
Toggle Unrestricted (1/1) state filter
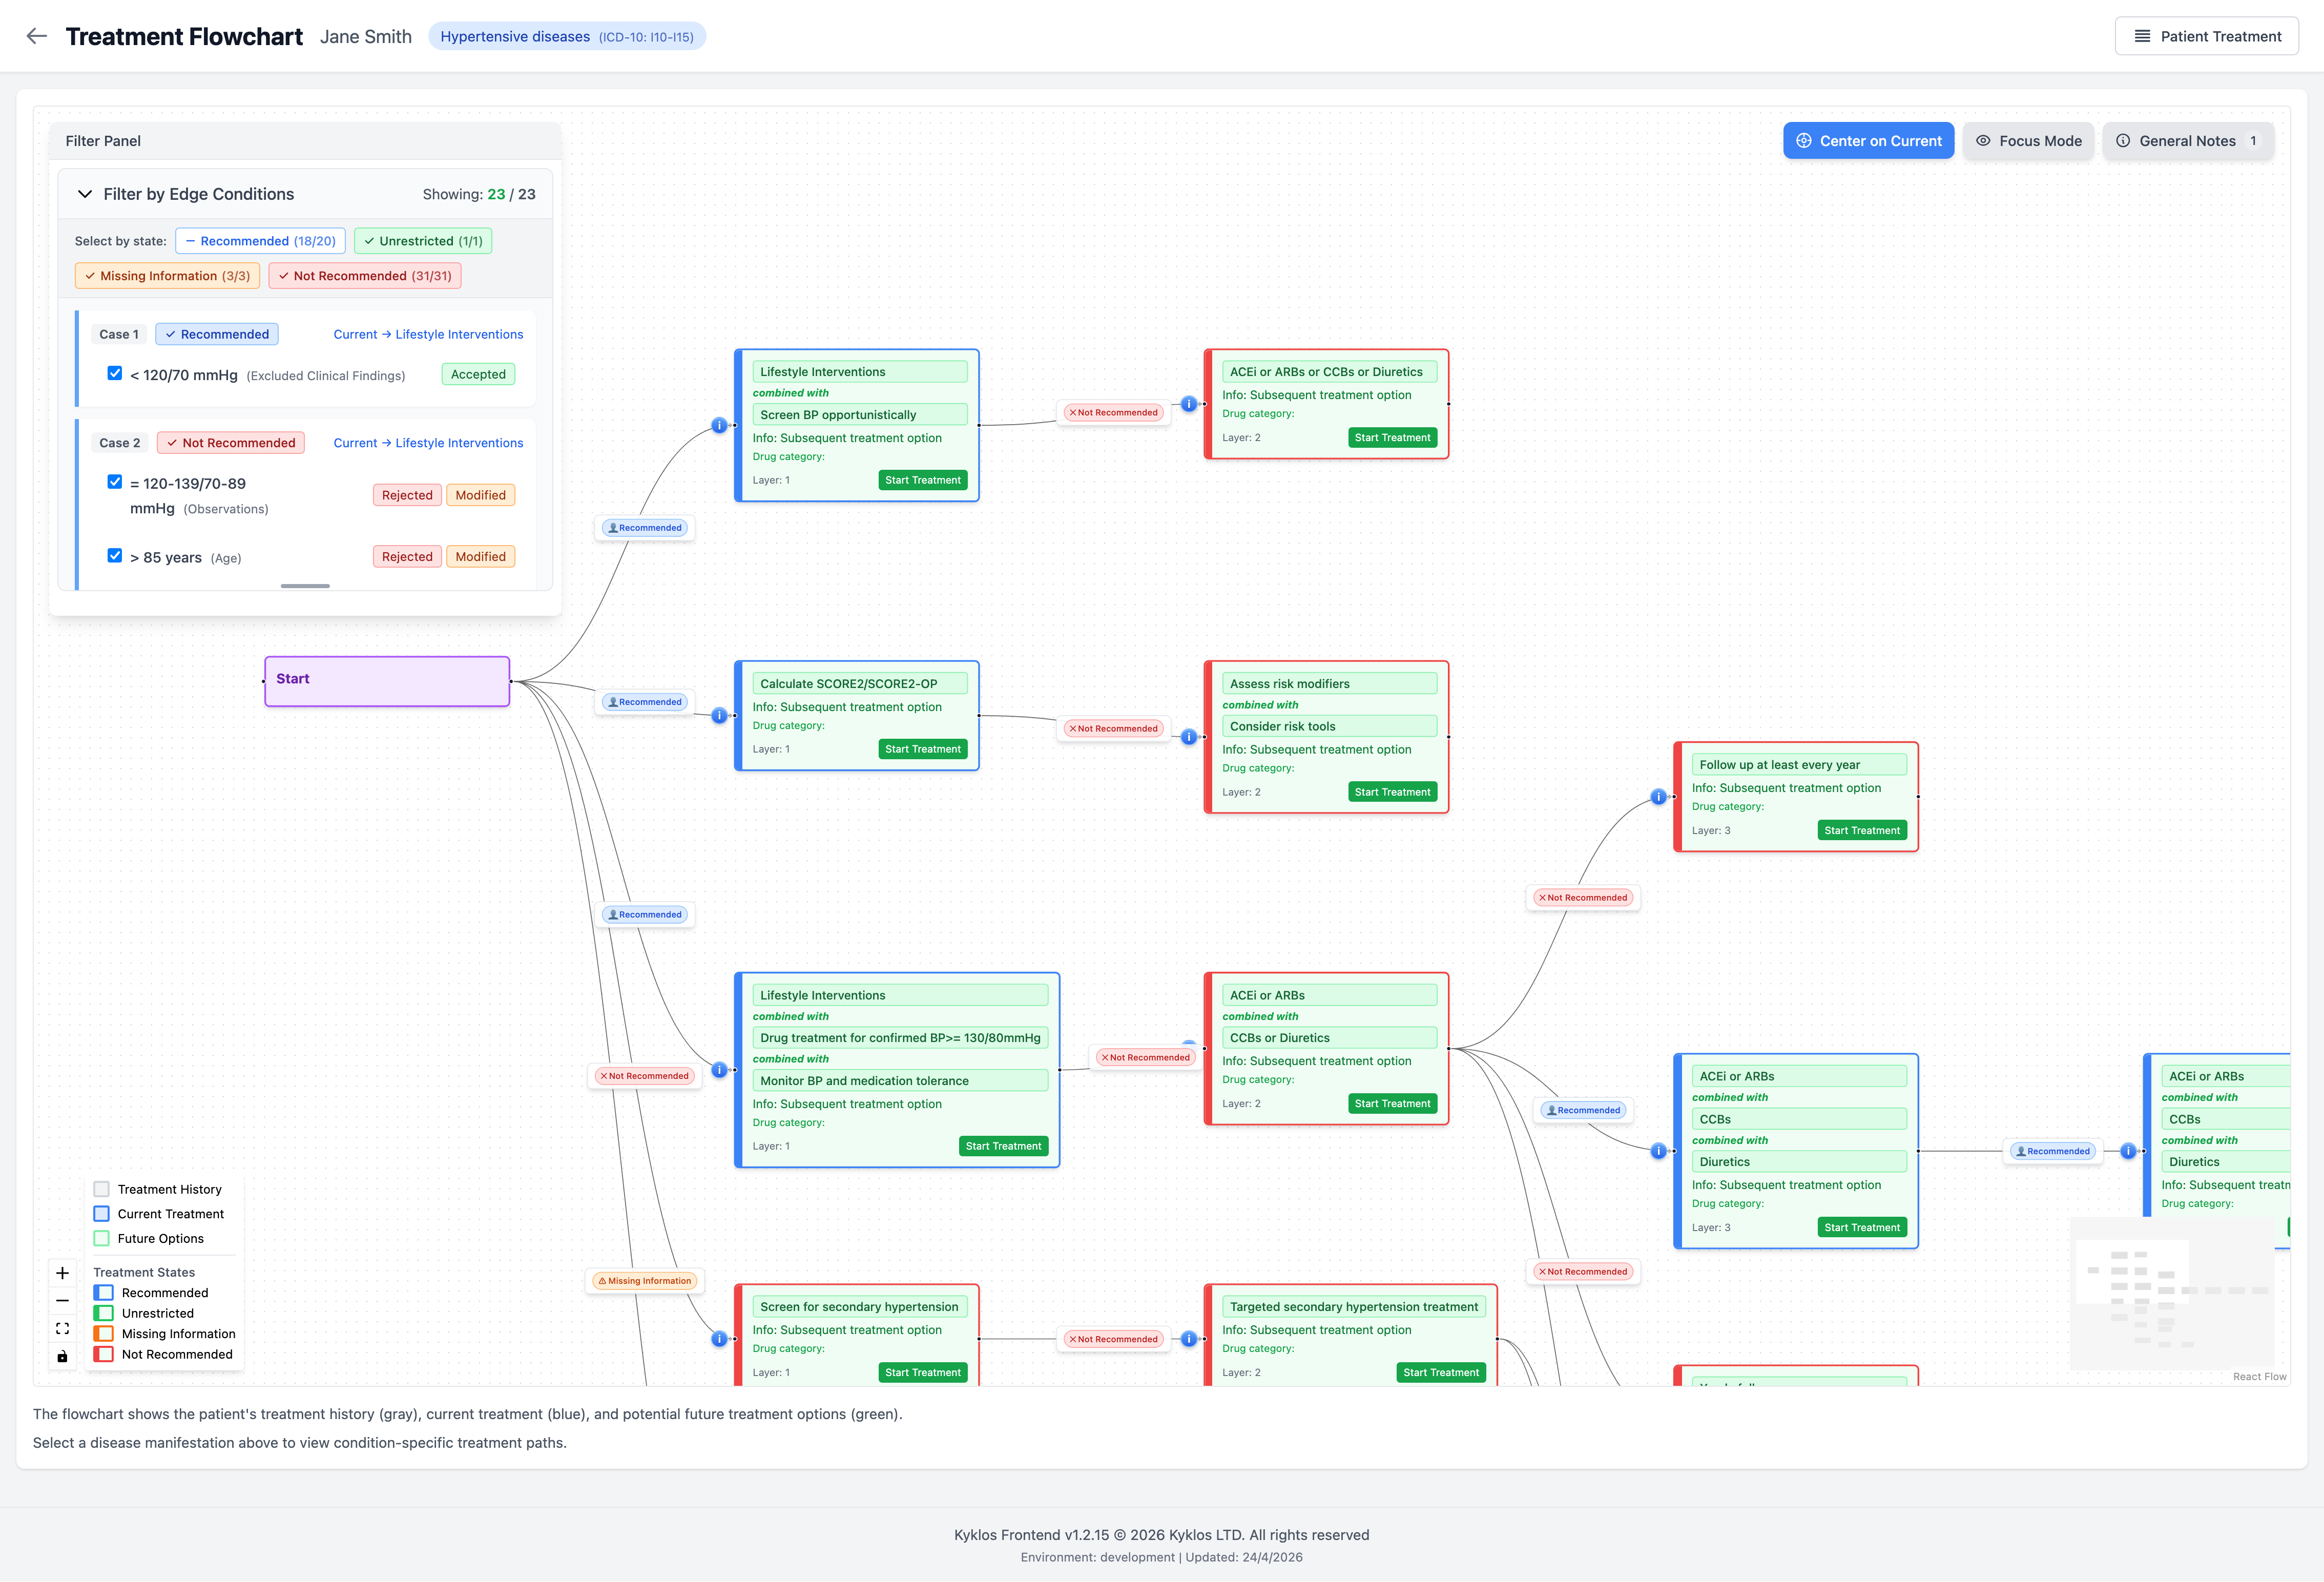(x=423, y=241)
